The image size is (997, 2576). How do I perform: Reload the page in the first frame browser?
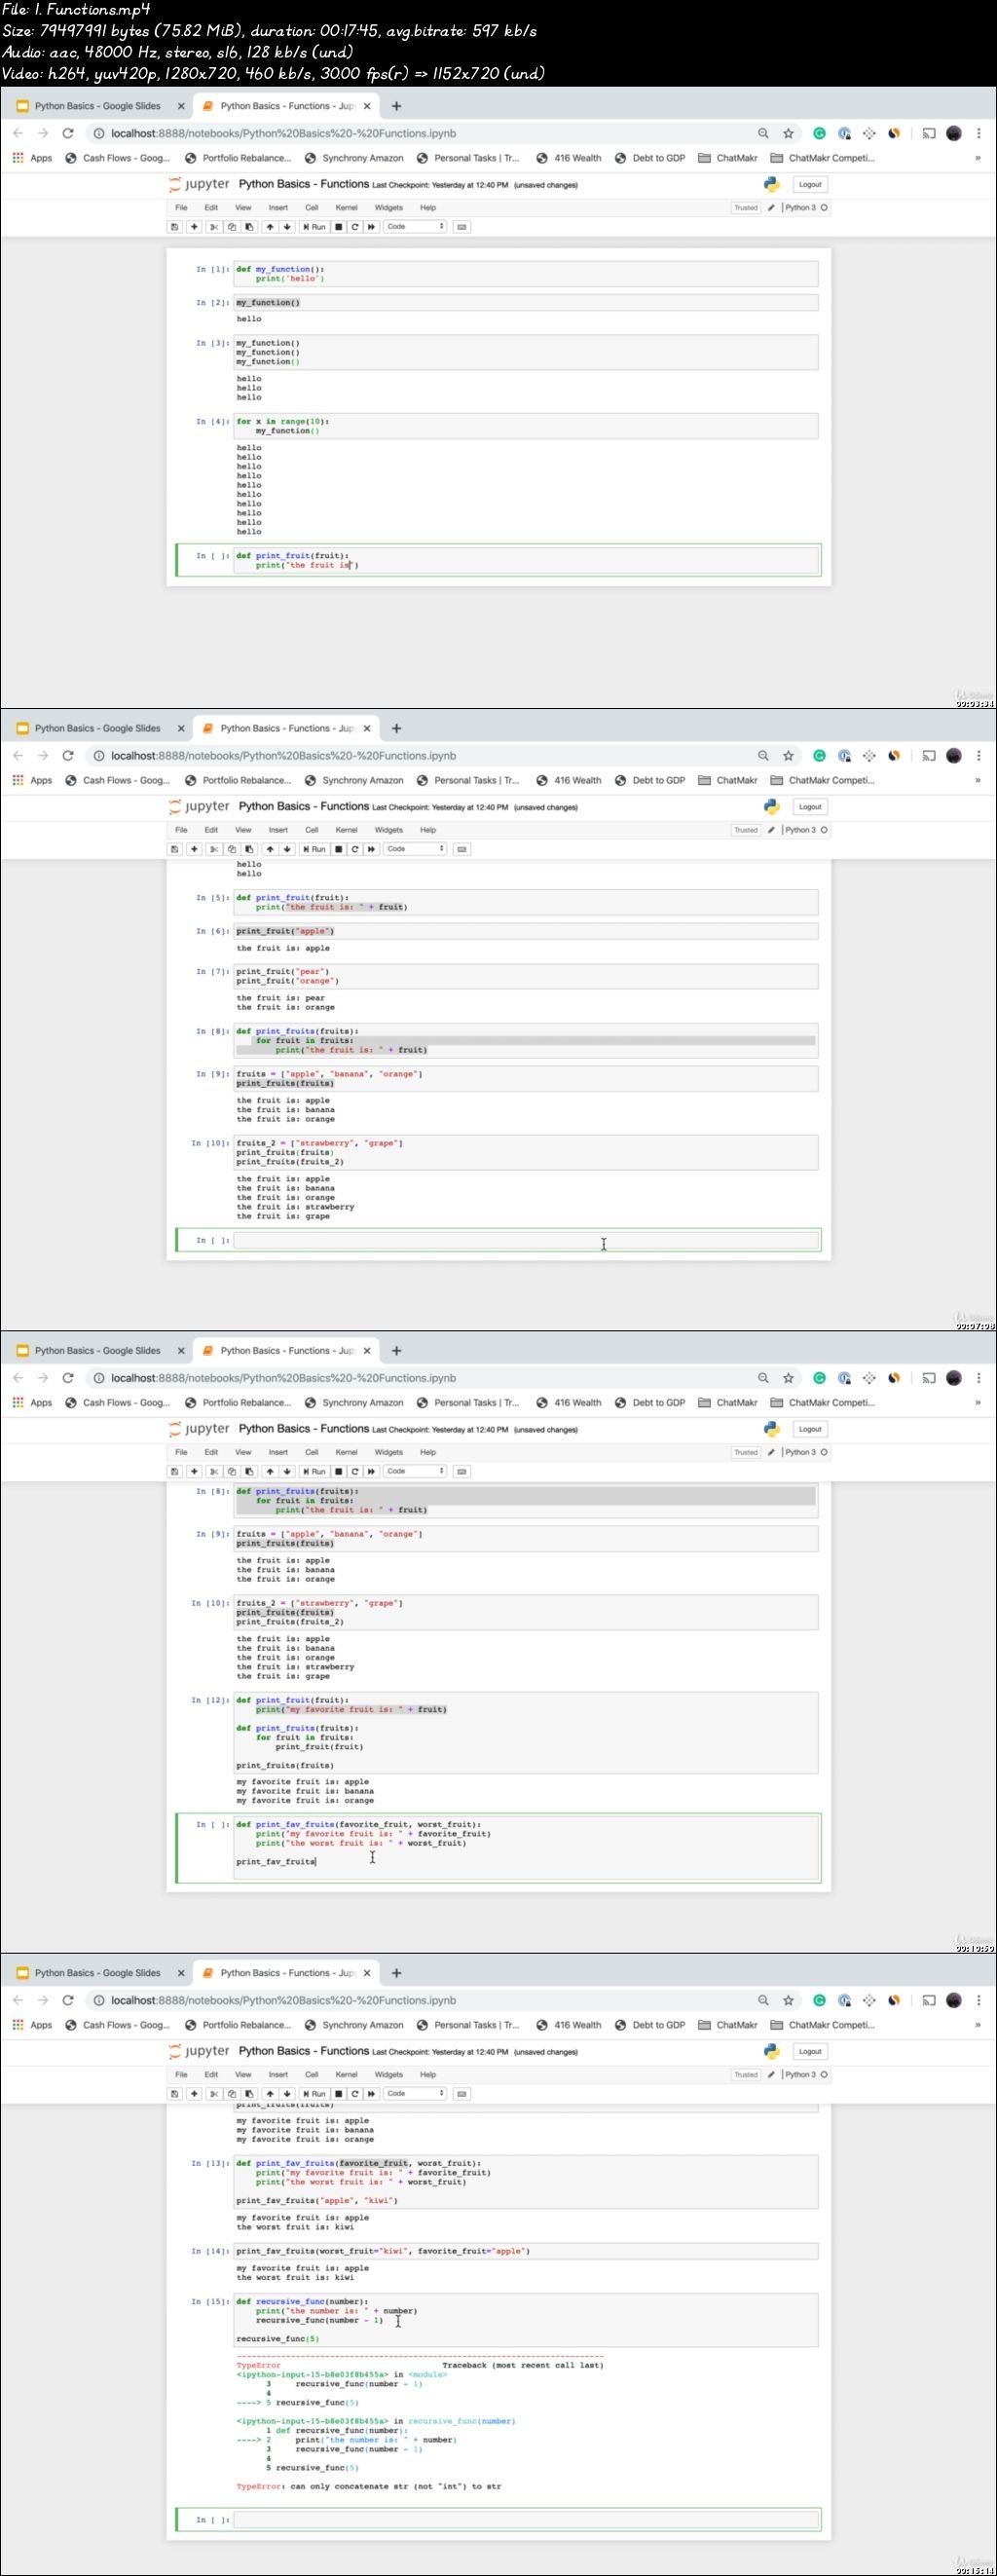click(x=68, y=133)
